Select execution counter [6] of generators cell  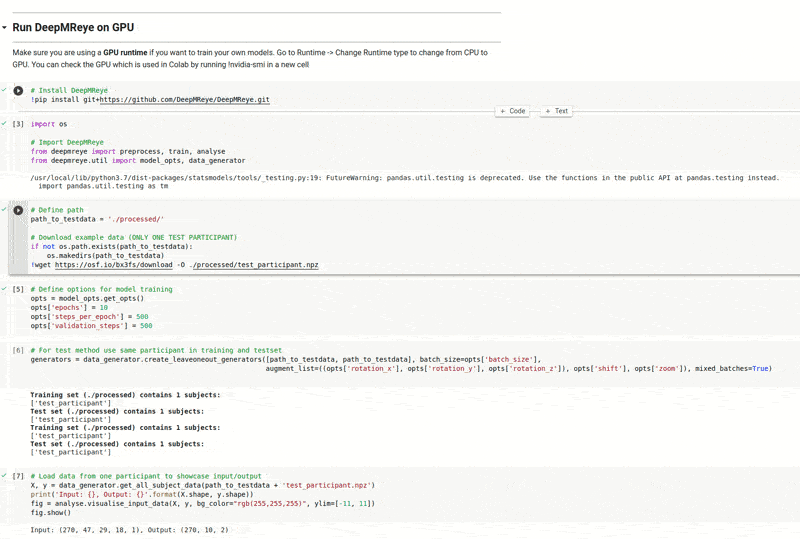click(18, 351)
